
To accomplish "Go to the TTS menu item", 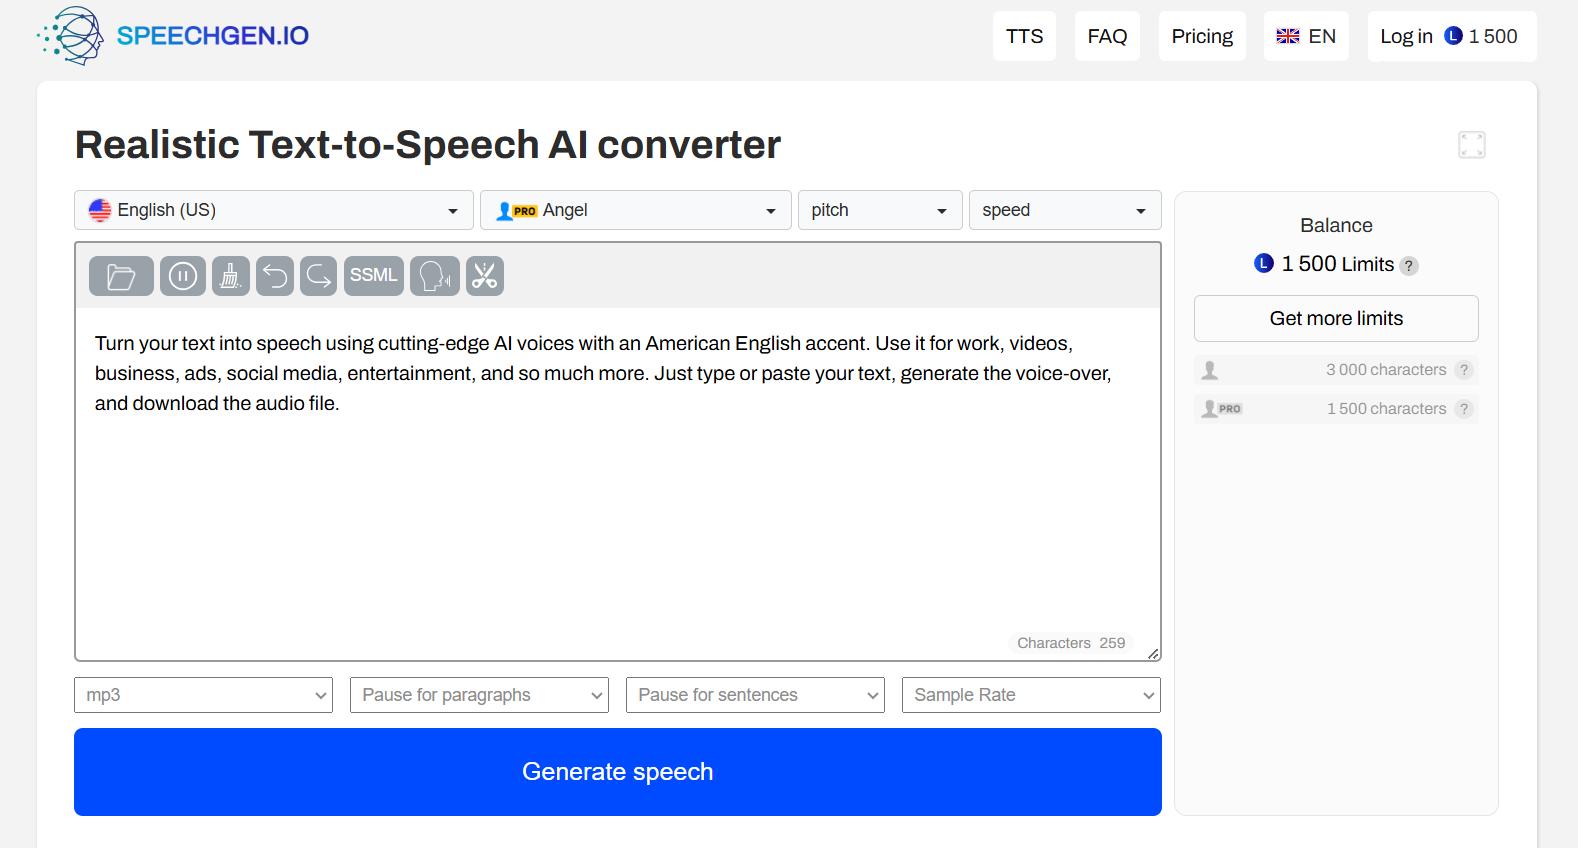I will [1024, 36].
